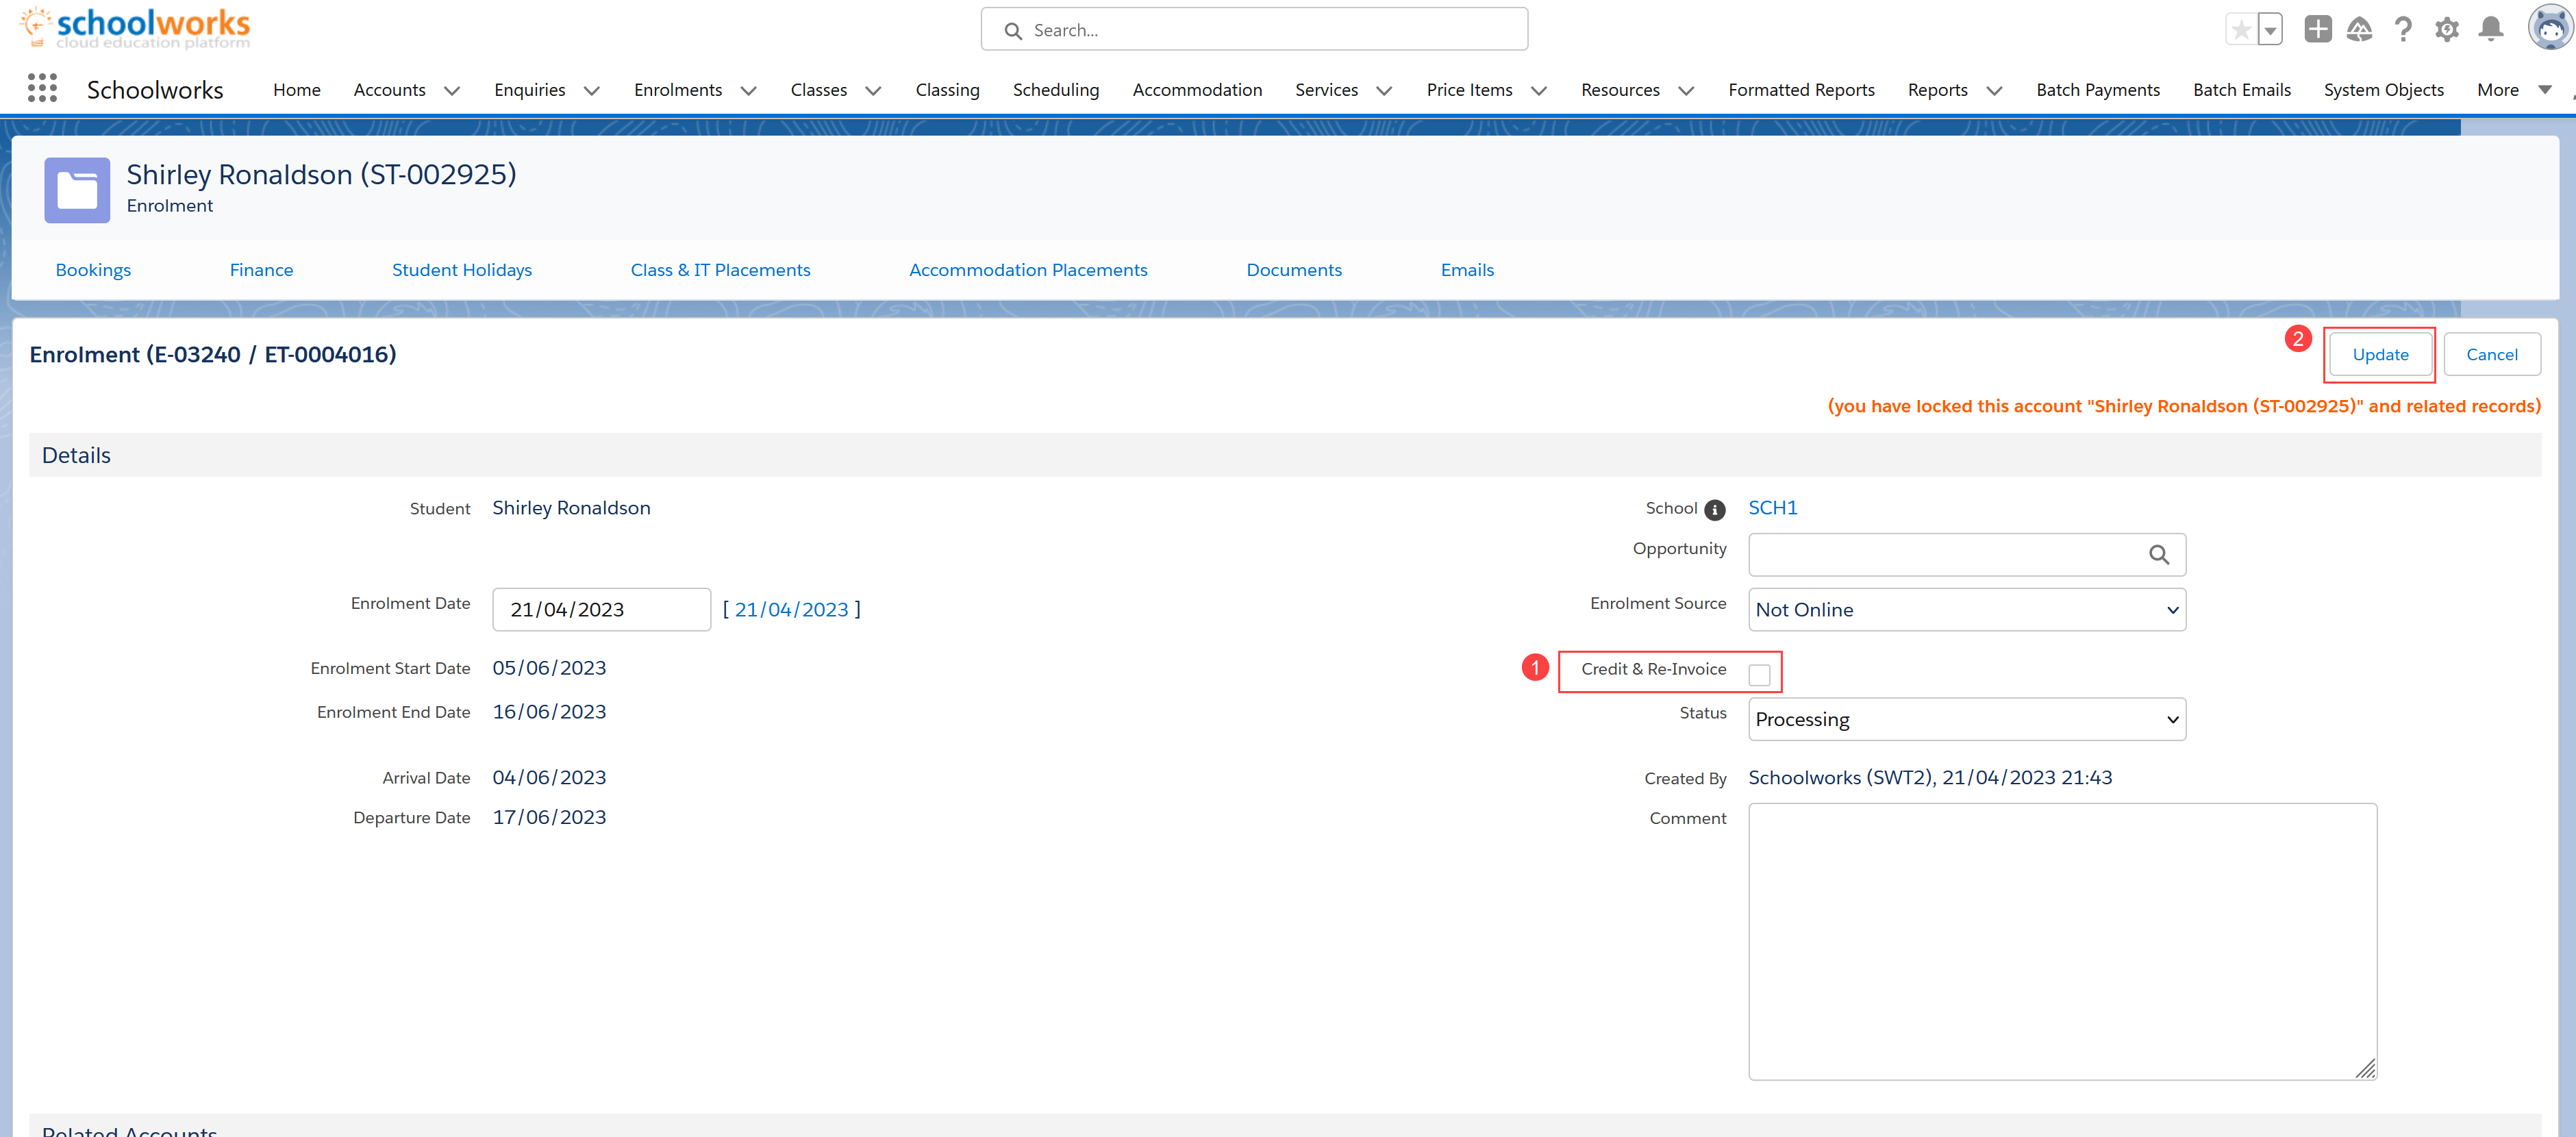Image resolution: width=2576 pixels, height=1137 pixels.
Task: Click into the Comment text area
Action: pyautogui.click(x=2061, y=940)
